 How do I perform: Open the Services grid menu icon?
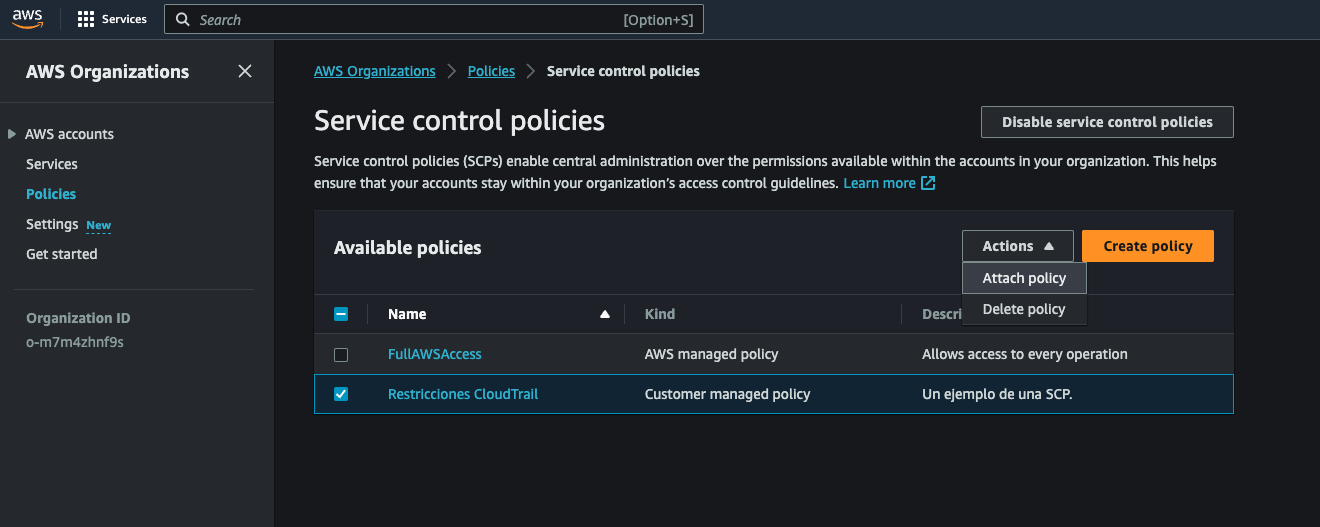click(x=86, y=19)
